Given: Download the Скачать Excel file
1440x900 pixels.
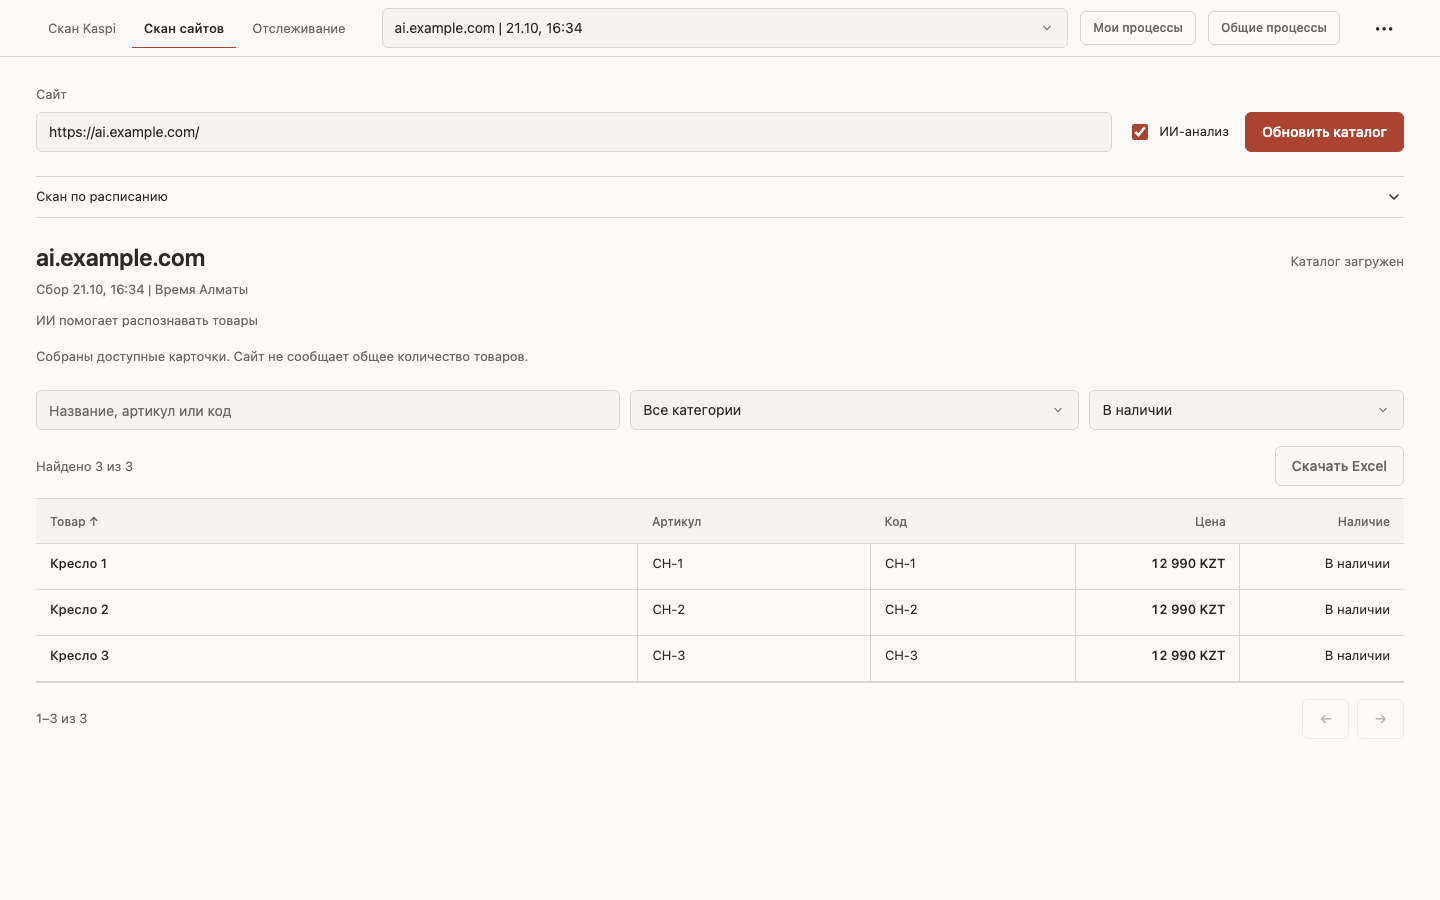Looking at the screenshot, I should tap(1339, 466).
